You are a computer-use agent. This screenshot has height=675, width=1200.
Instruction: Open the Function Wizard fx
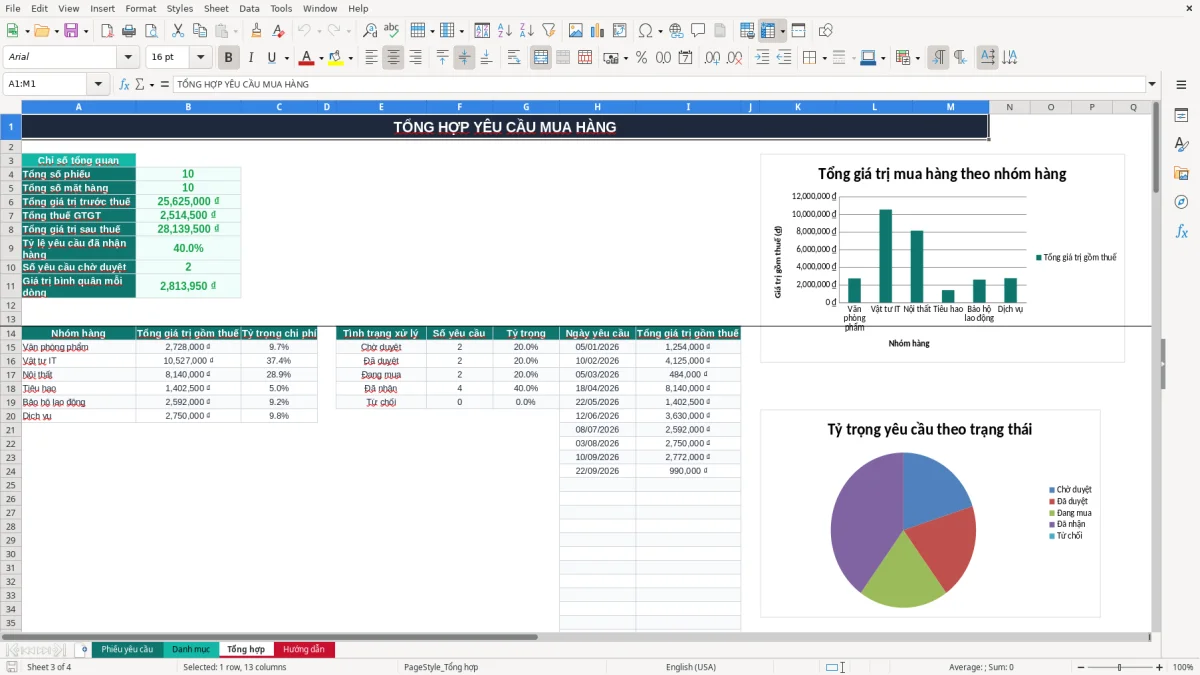click(x=125, y=84)
